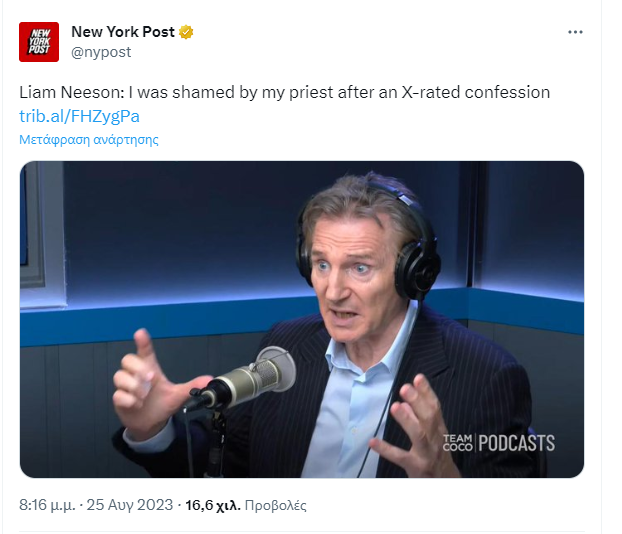This screenshot has width=622, height=534.
Task: Click the Προβολές label
Action: pyautogui.click(x=276, y=505)
